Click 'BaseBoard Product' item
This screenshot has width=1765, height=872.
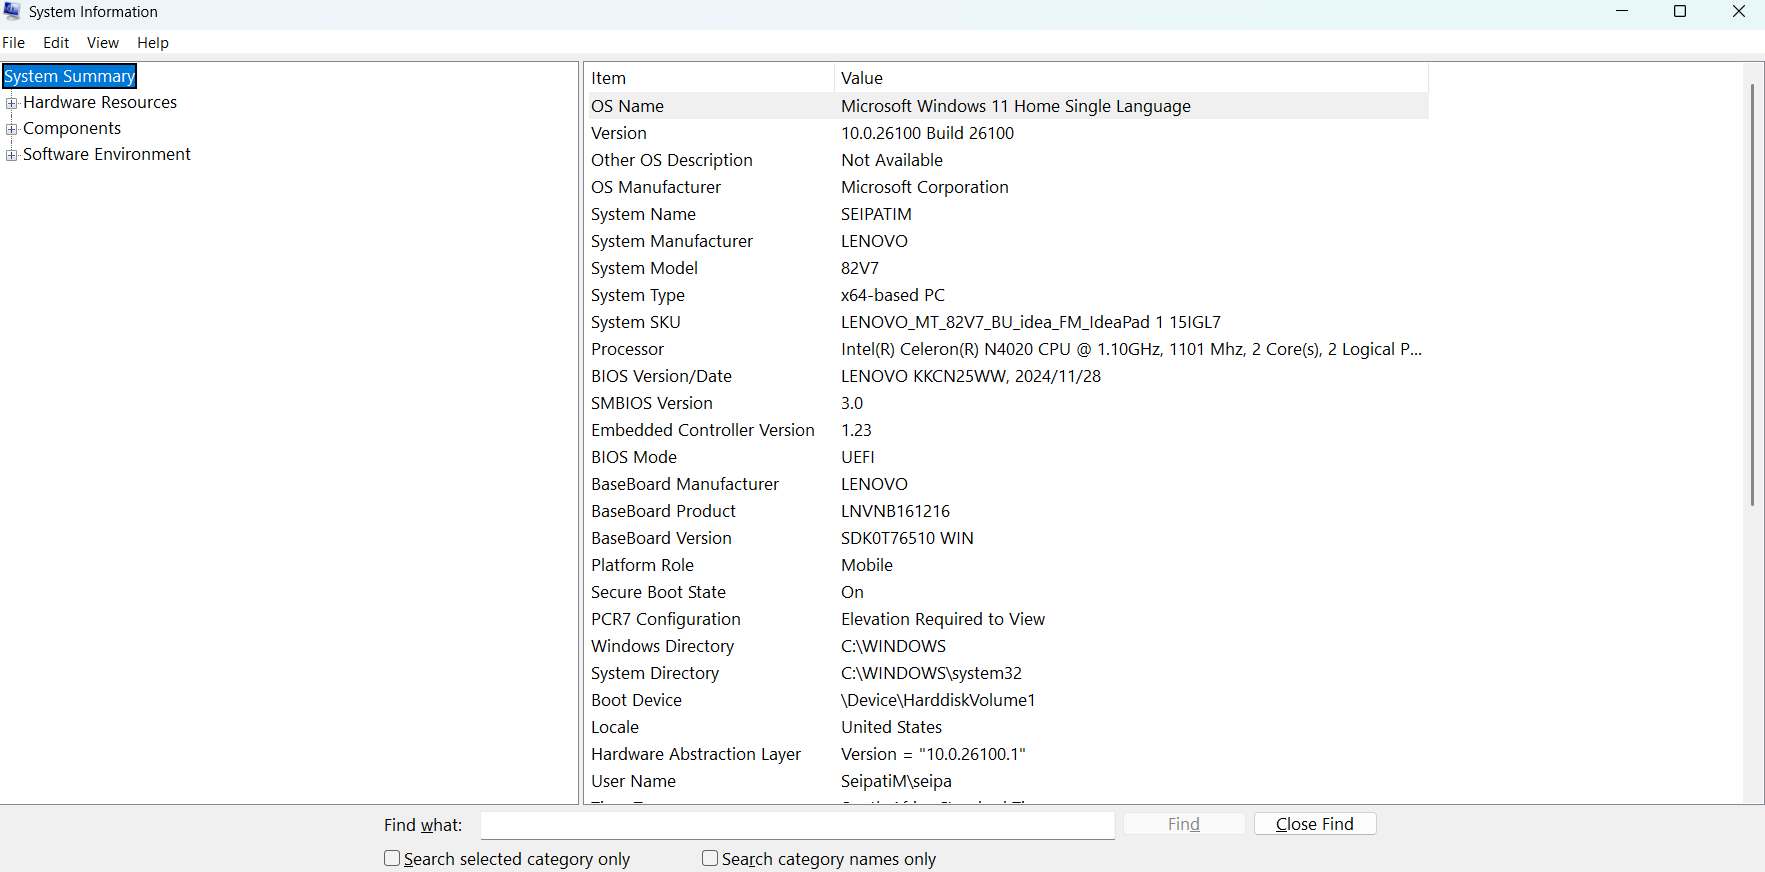click(663, 511)
